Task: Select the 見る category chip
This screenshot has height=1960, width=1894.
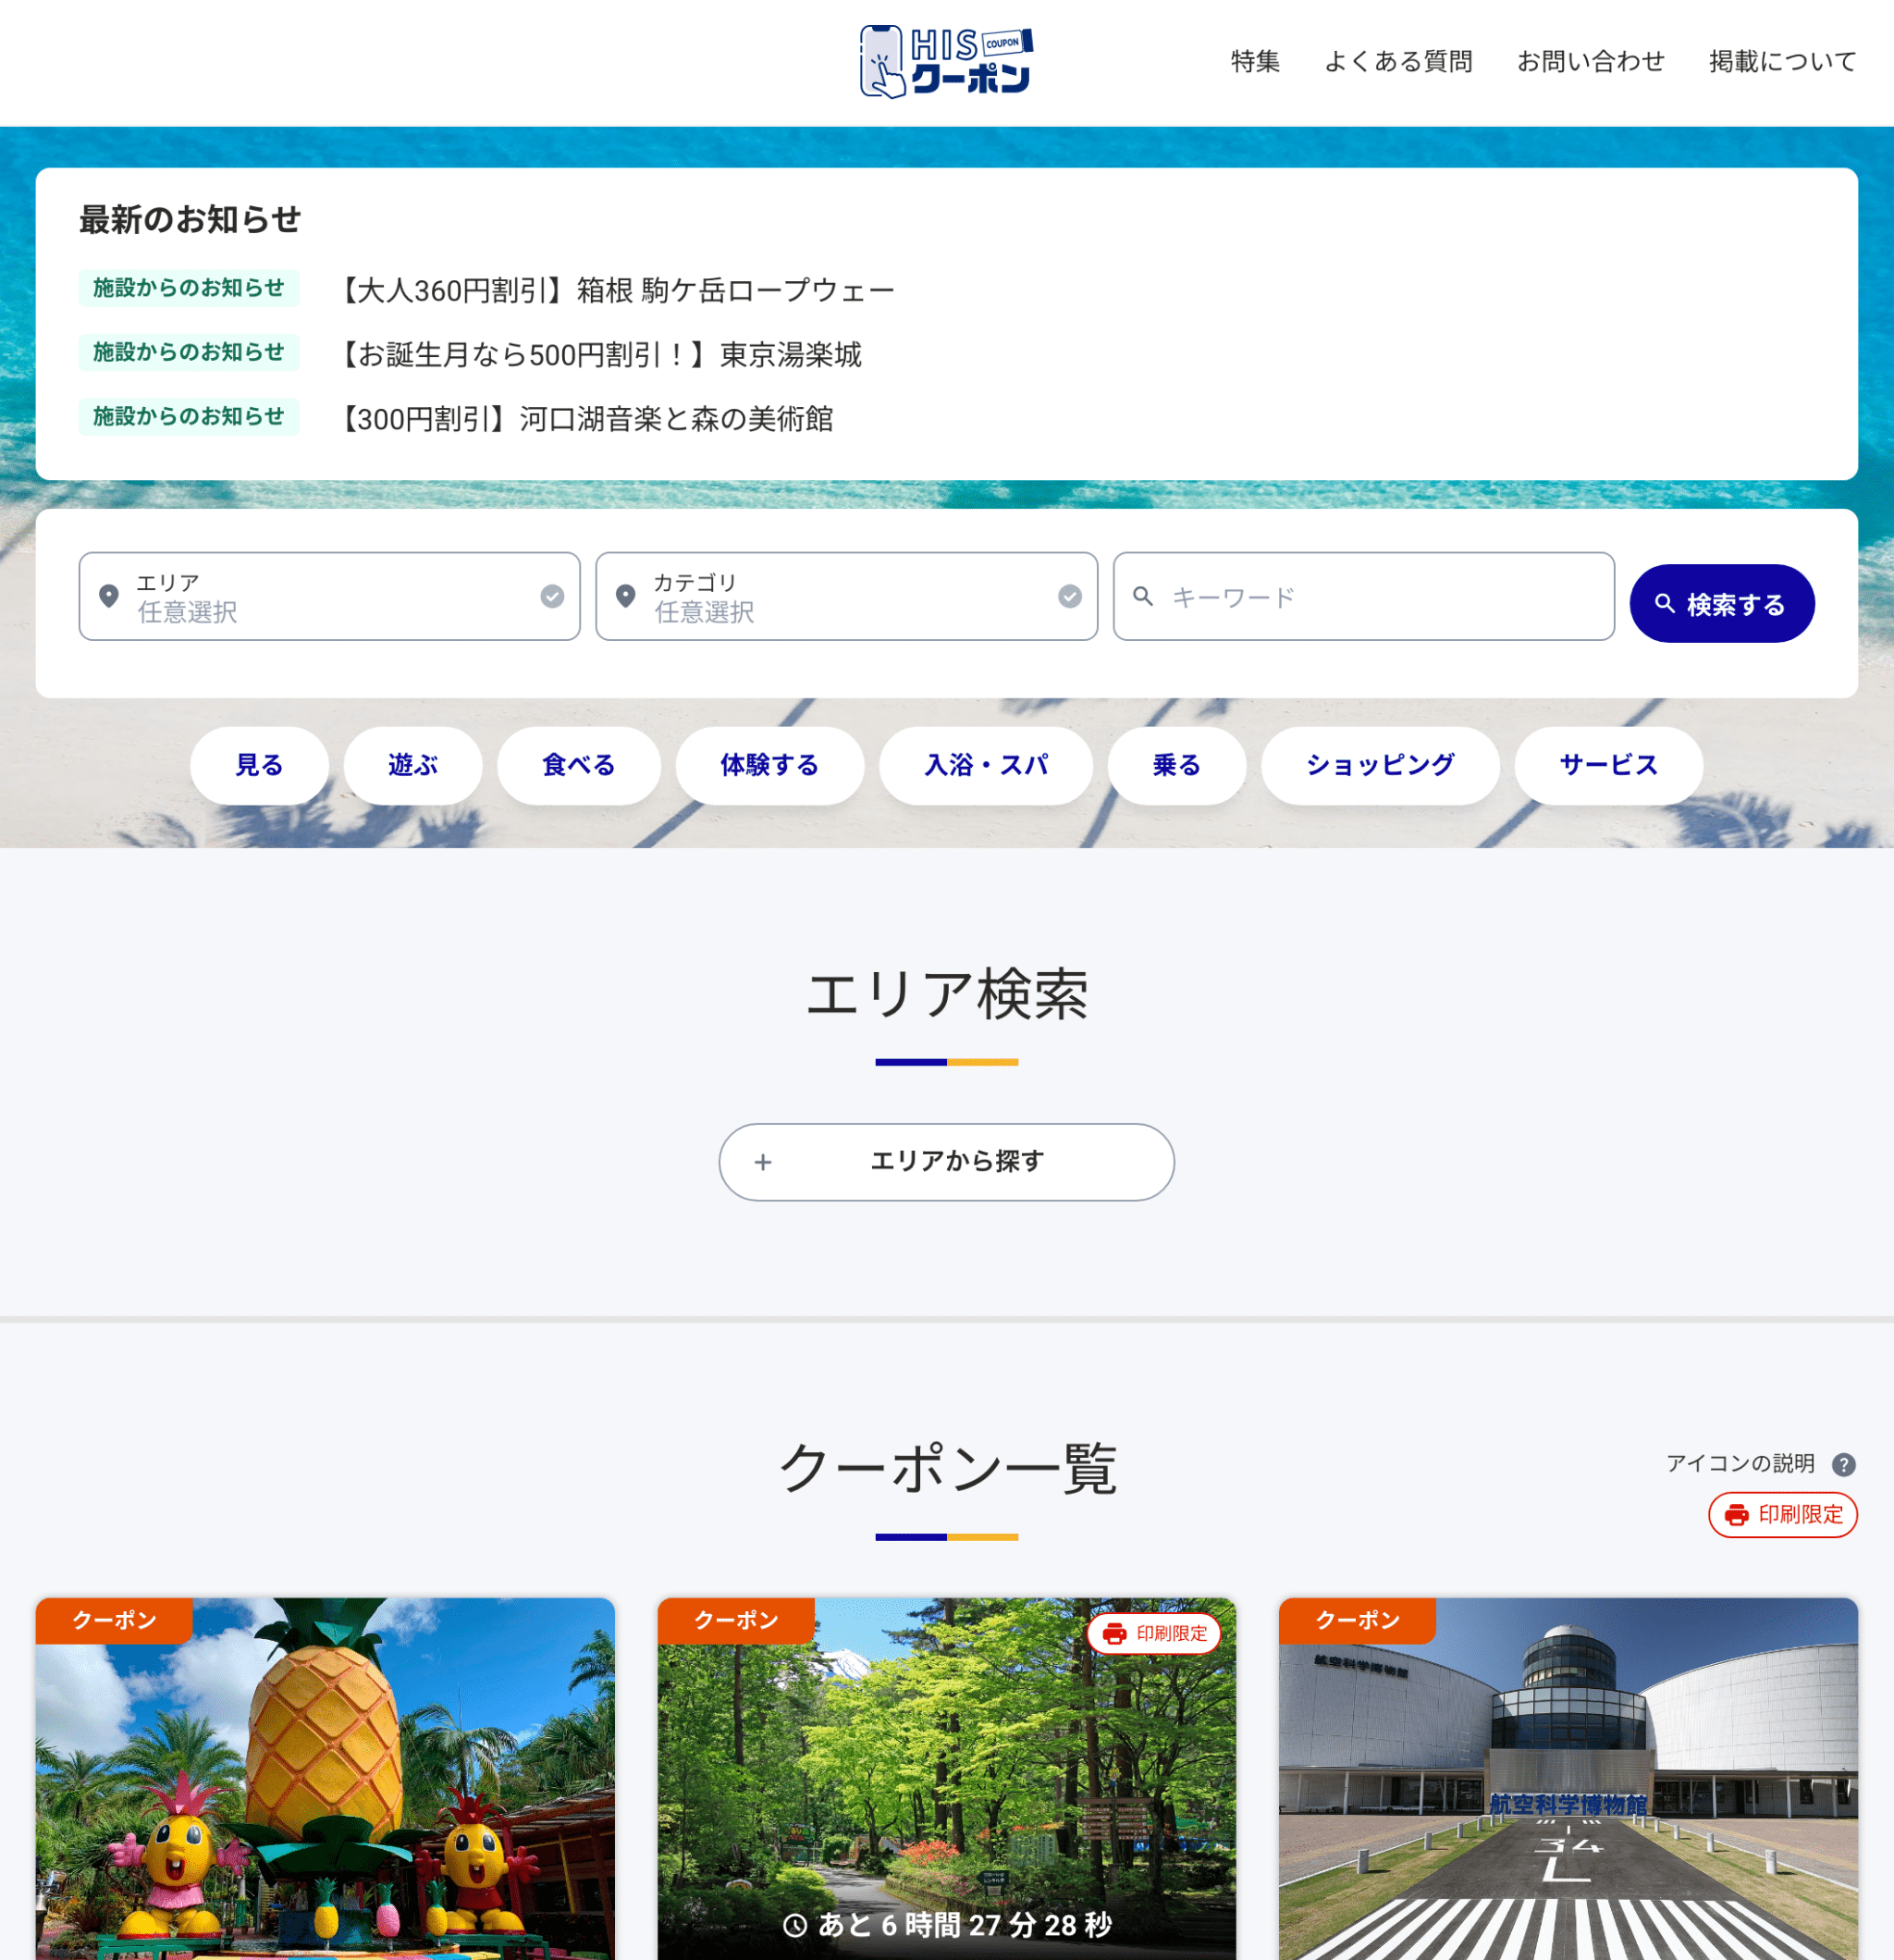Action: [x=259, y=765]
